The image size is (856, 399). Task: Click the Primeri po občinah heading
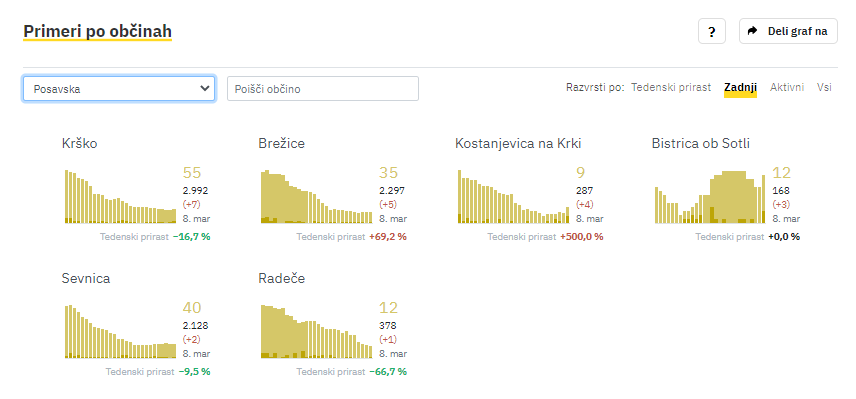click(97, 32)
